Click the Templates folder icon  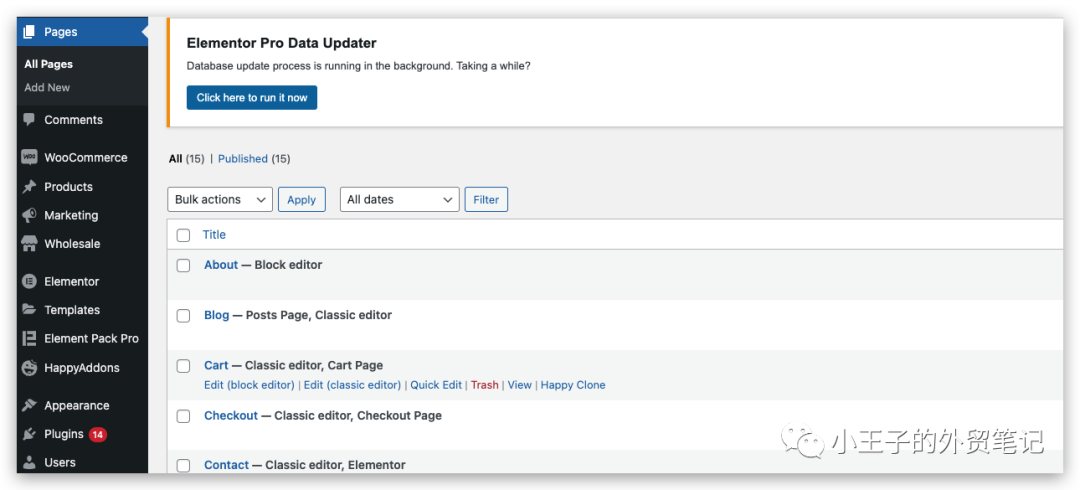[29, 309]
